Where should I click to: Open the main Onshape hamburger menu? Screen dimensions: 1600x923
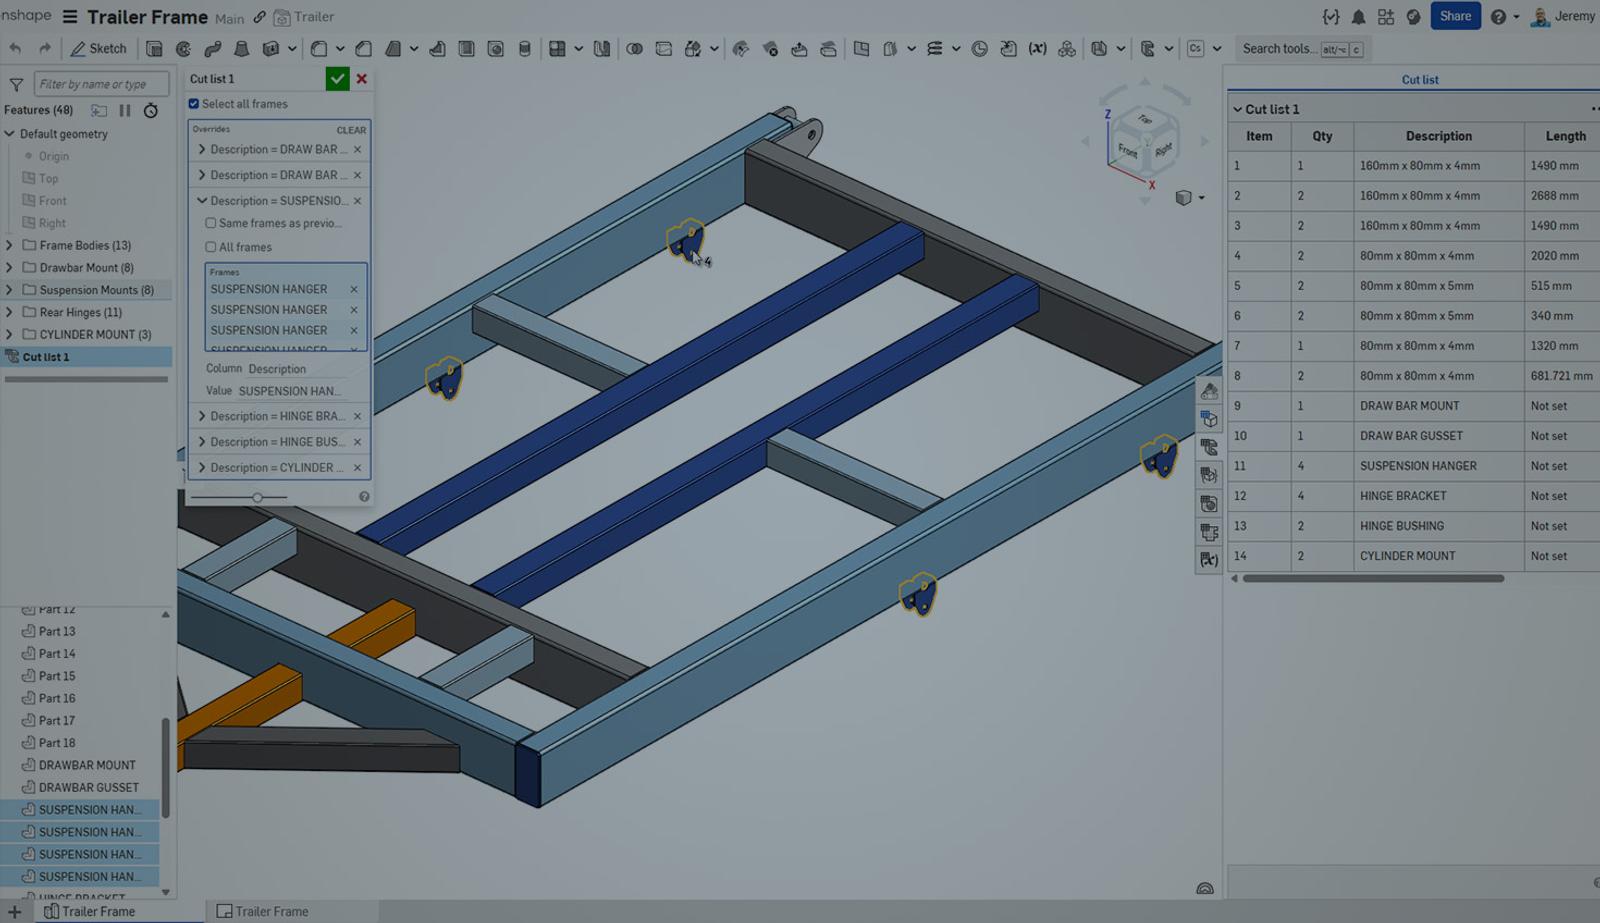68,16
